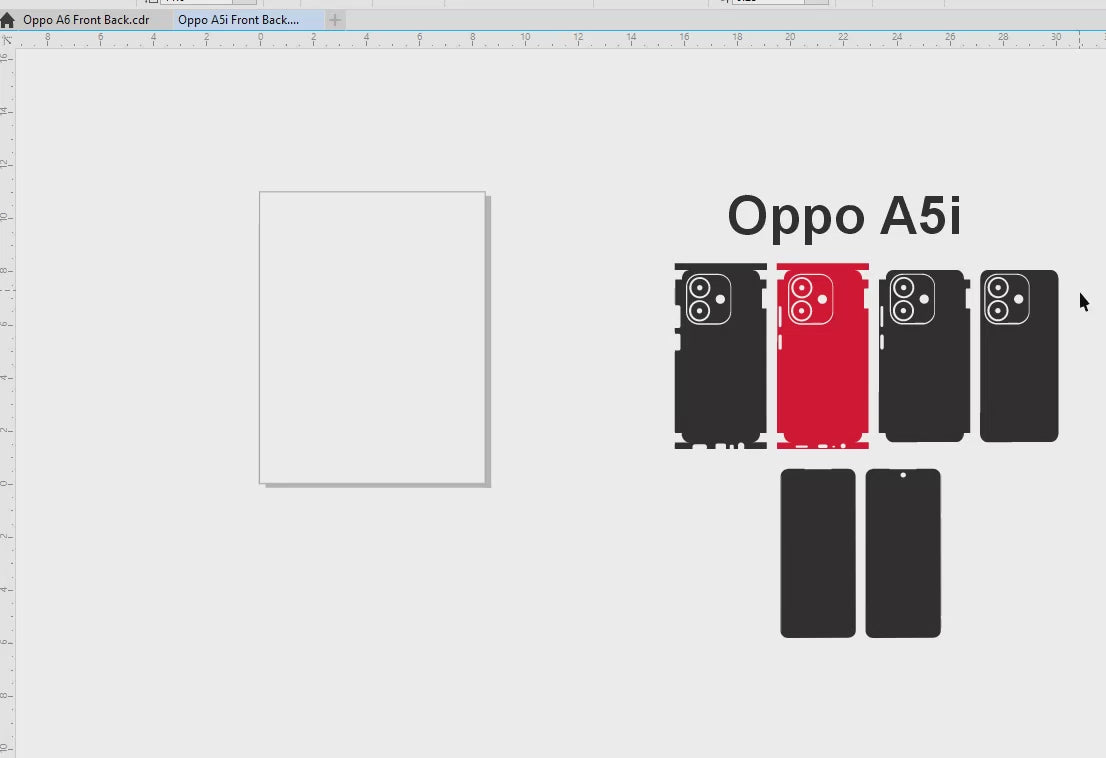Select the Oppo A5i heading text

pyautogui.click(x=844, y=216)
